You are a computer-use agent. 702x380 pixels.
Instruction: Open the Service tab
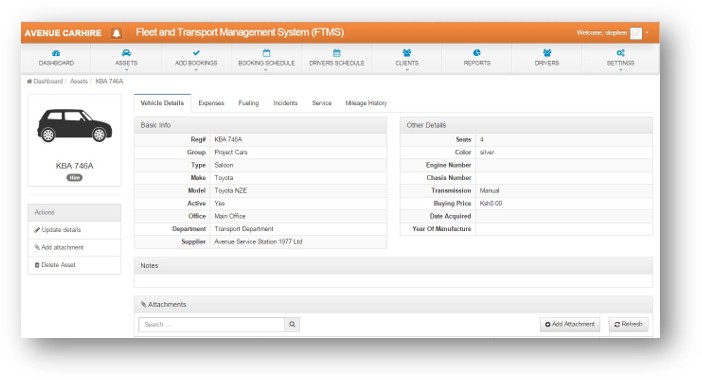click(x=322, y=103)
